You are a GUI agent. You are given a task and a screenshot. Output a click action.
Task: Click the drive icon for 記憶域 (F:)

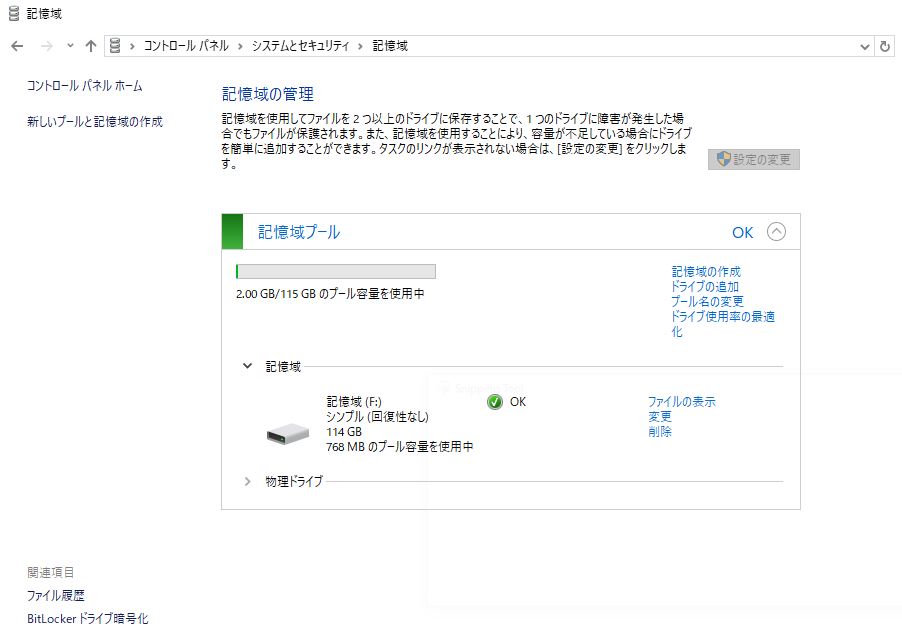(288, 433)
